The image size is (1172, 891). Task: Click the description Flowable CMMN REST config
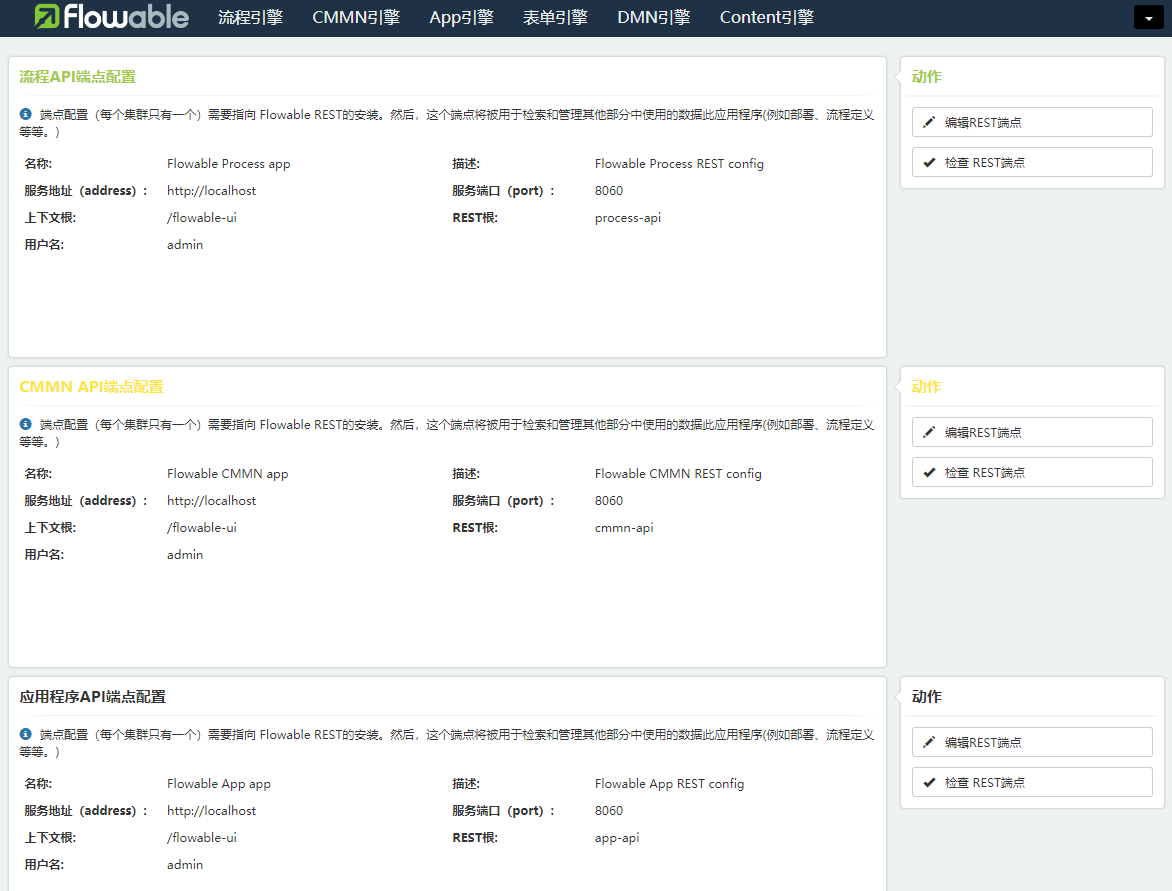[x=678, y=474]
